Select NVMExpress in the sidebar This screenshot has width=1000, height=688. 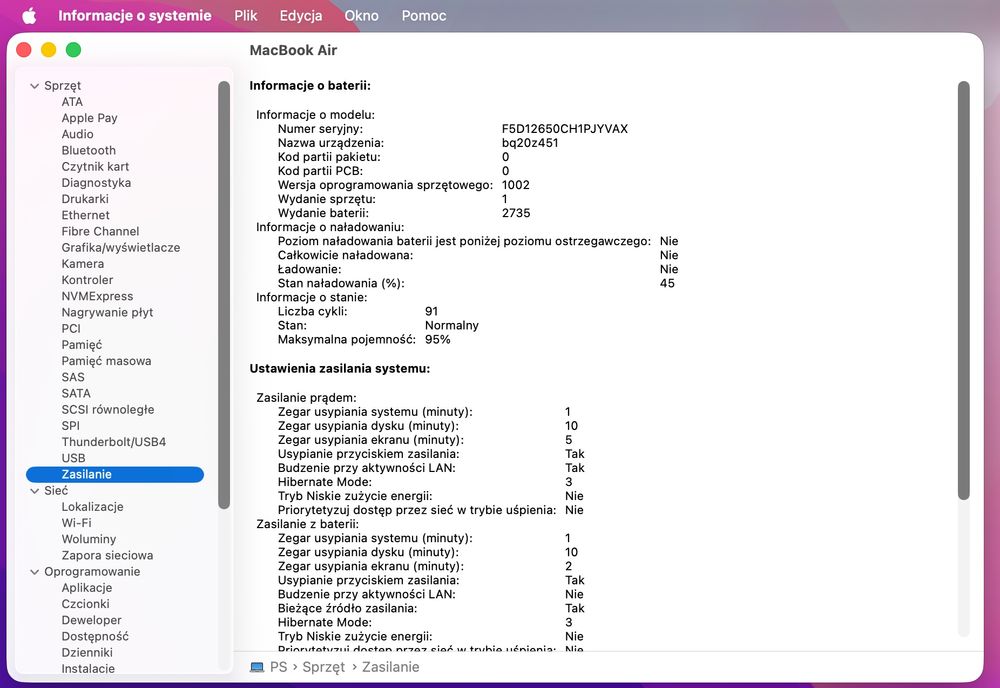pos(97,296)
